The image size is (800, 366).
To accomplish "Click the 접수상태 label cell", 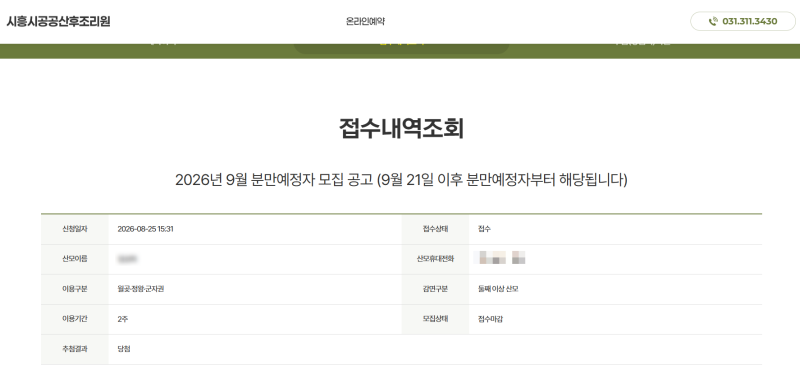I will coord(435,229).
